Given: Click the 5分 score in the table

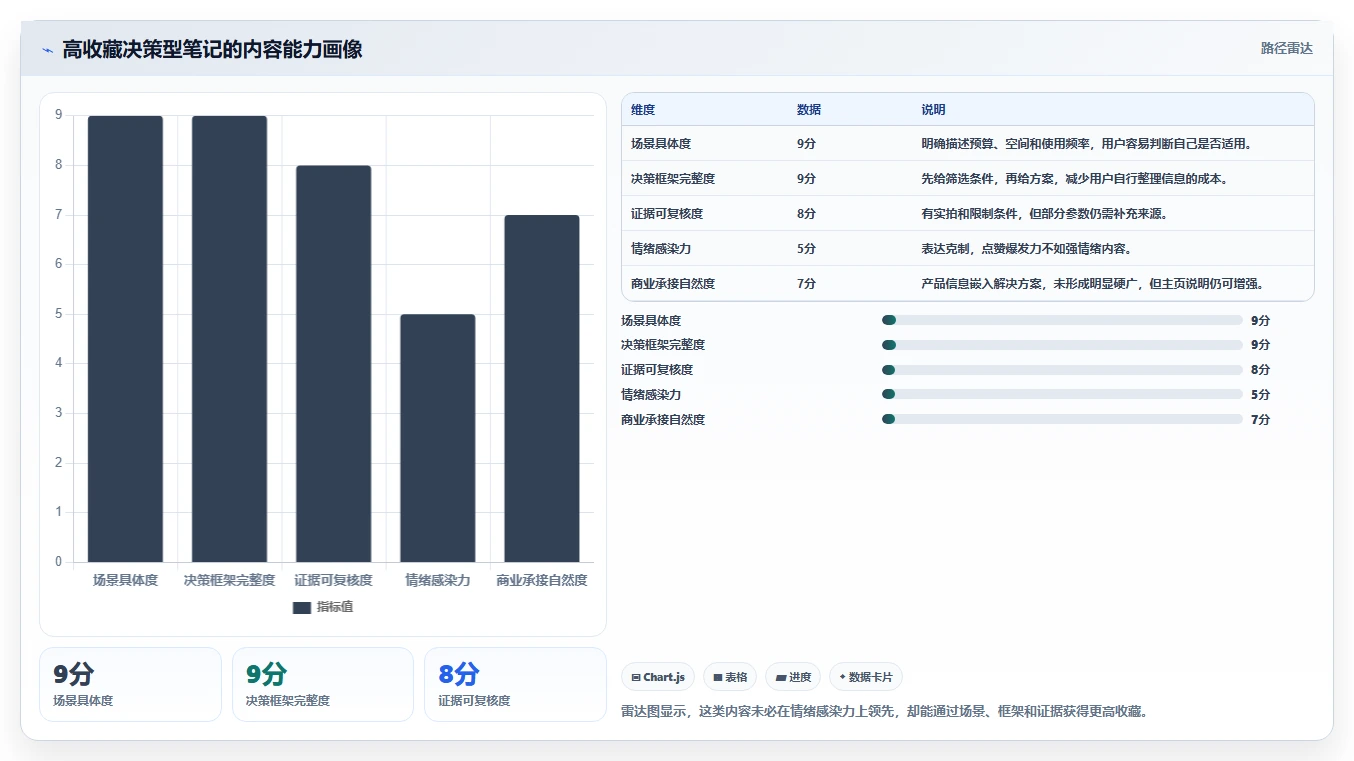Looking at the screenshot, I should pyautogui.click(x=806, y=249).
